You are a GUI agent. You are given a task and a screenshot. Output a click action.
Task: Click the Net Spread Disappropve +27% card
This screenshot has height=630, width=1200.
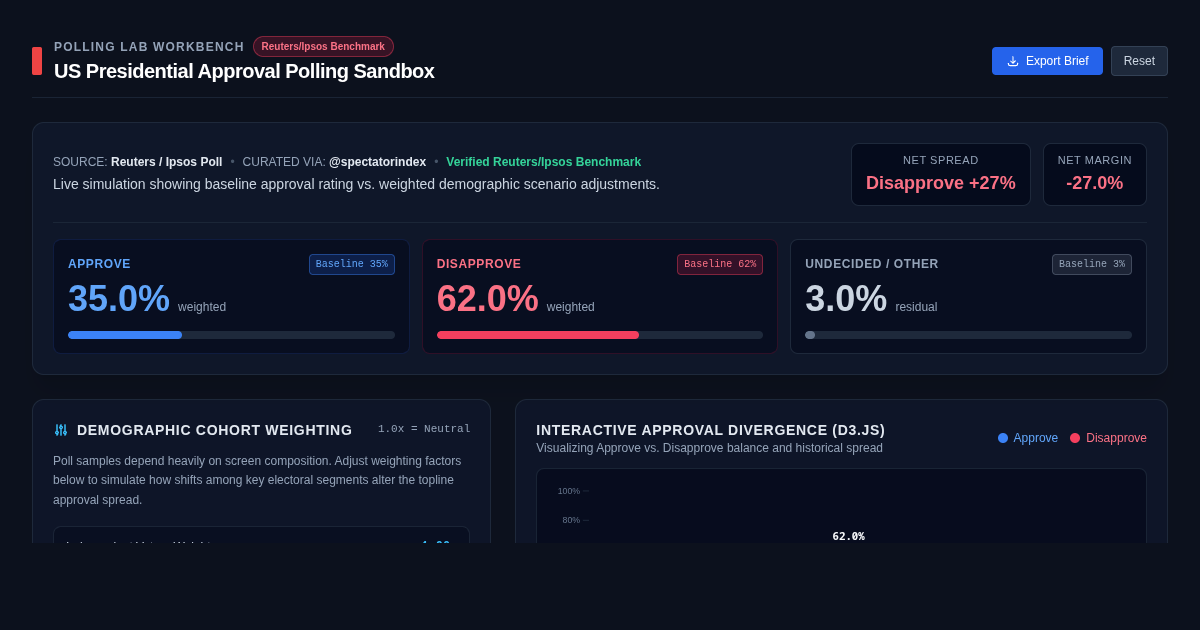pos(941,175)
